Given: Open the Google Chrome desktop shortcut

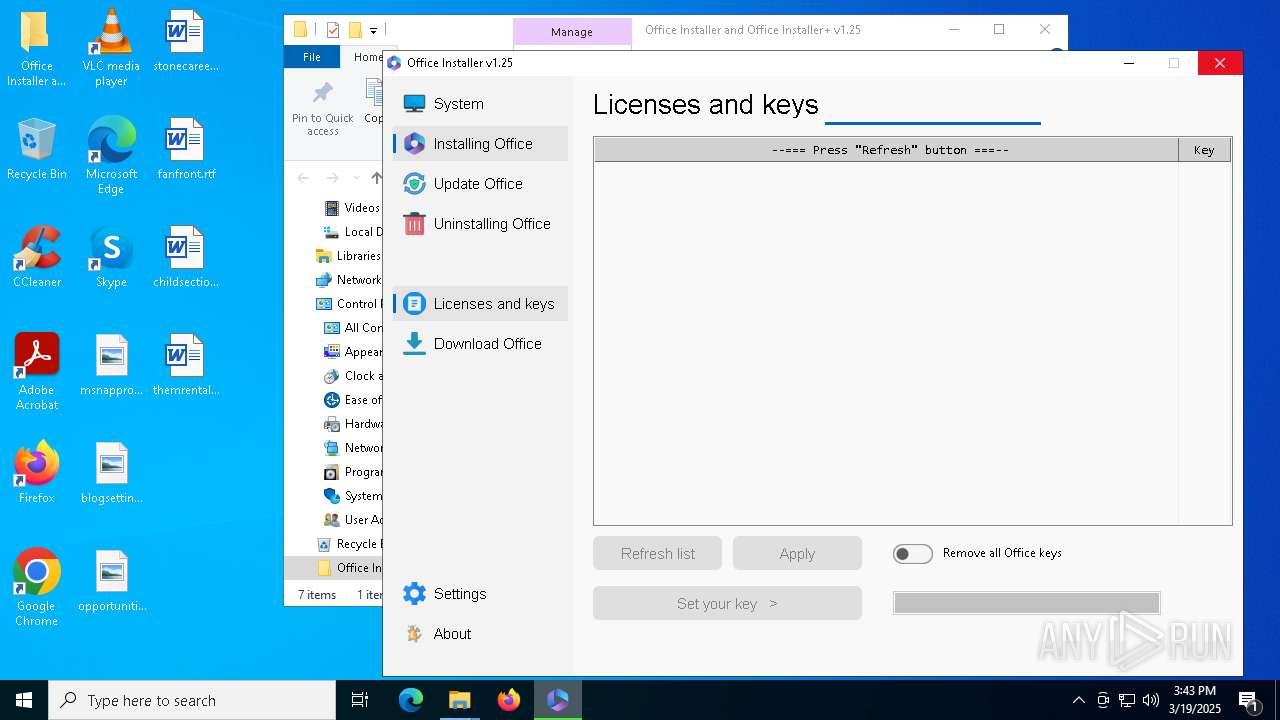Looking at the screenshot, I should tap(37, 587).
